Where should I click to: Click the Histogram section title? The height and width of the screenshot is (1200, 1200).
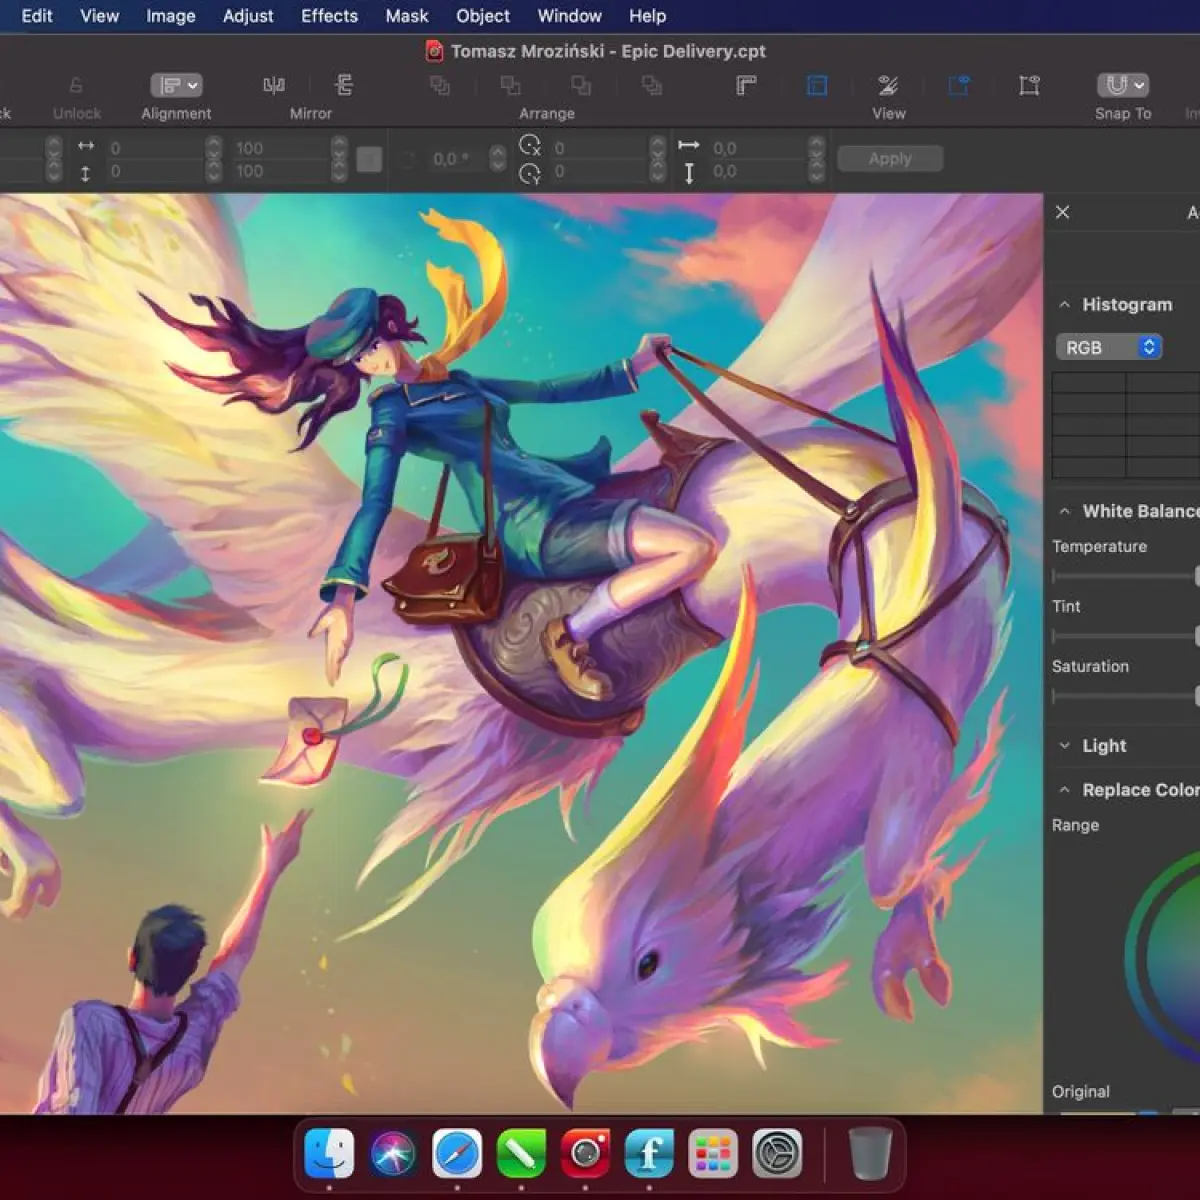click(1127, 304)
